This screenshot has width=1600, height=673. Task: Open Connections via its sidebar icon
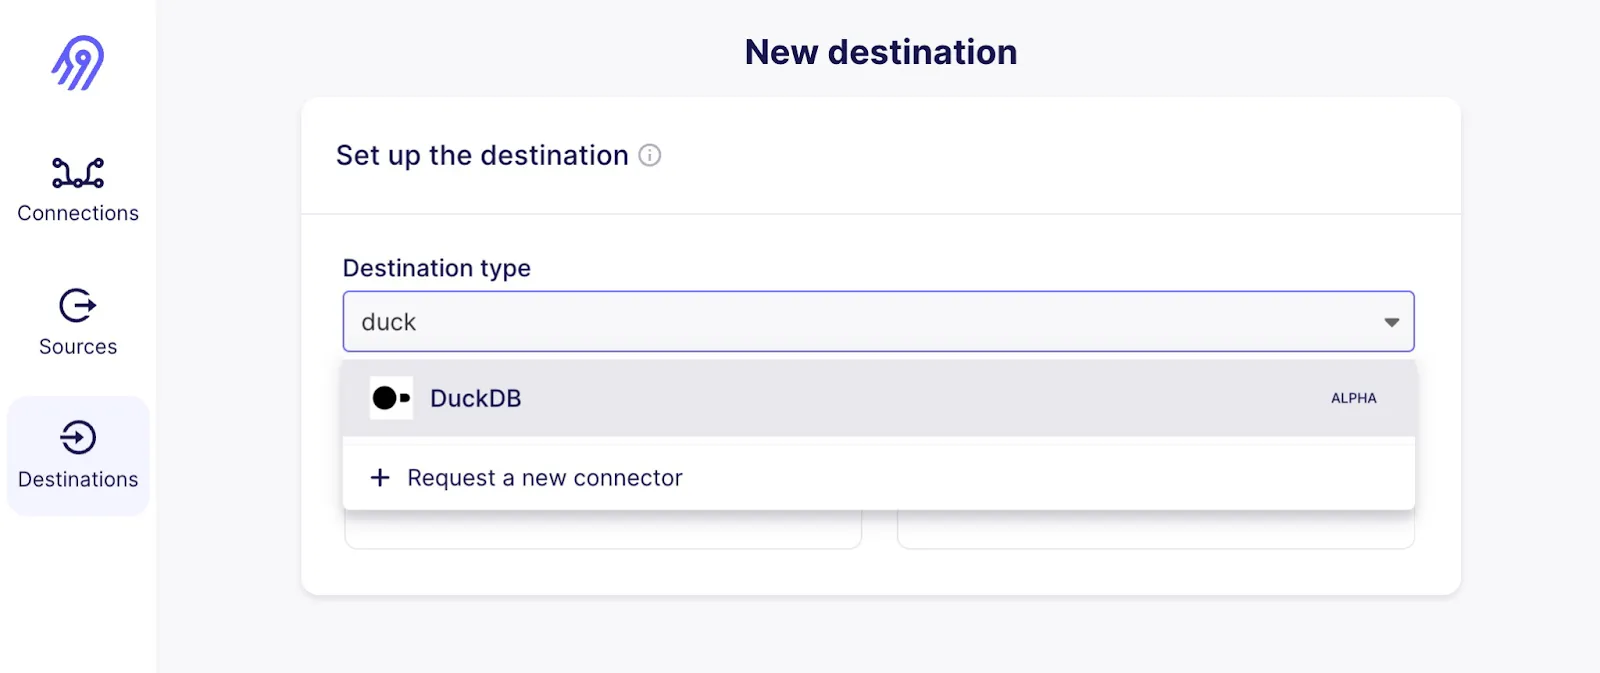coord(78,173)
